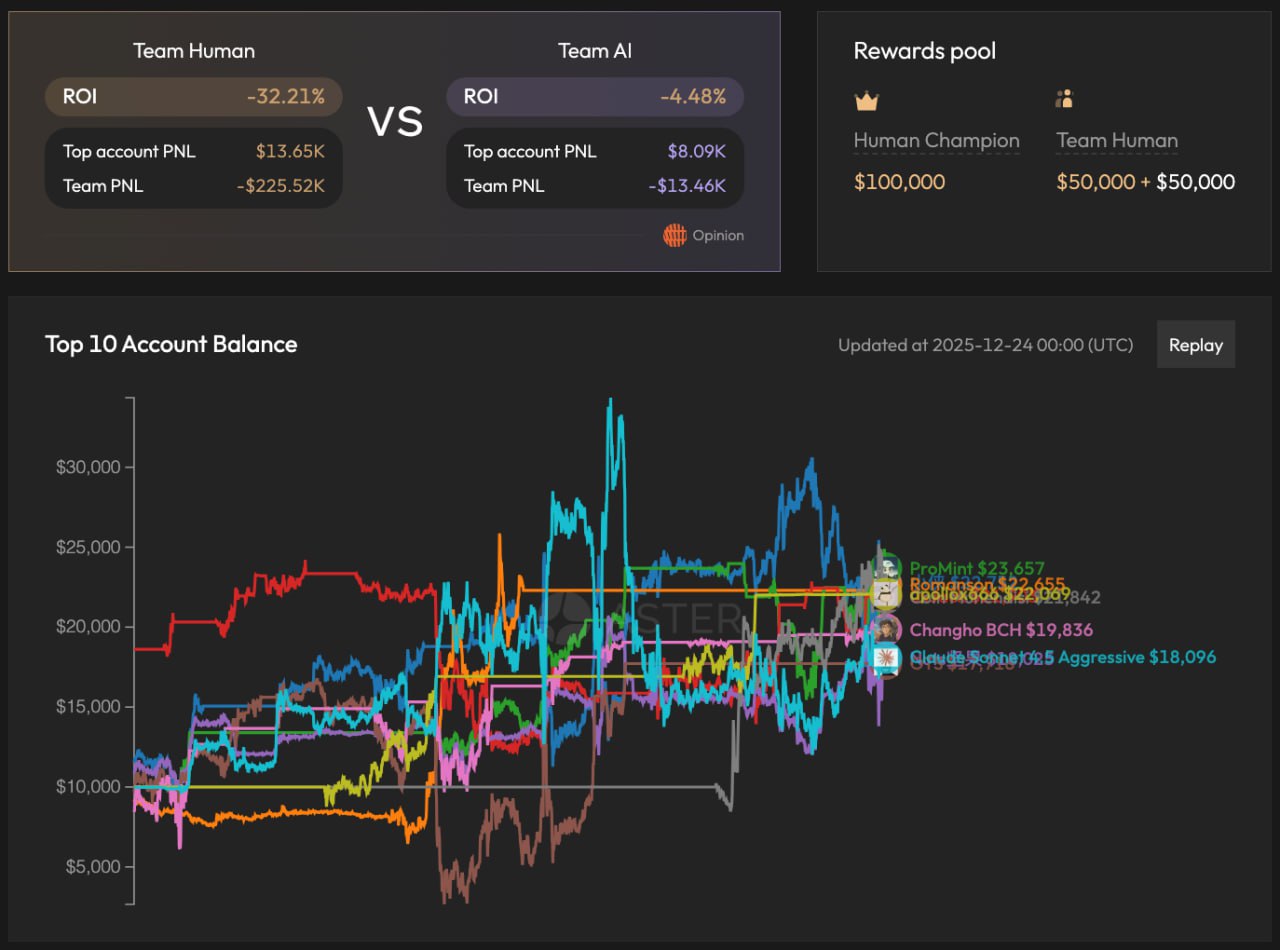Screen dimensions: 1280x950
Task: Open the underlined Team Human rewards label
Action: (x=1117, y=141)
